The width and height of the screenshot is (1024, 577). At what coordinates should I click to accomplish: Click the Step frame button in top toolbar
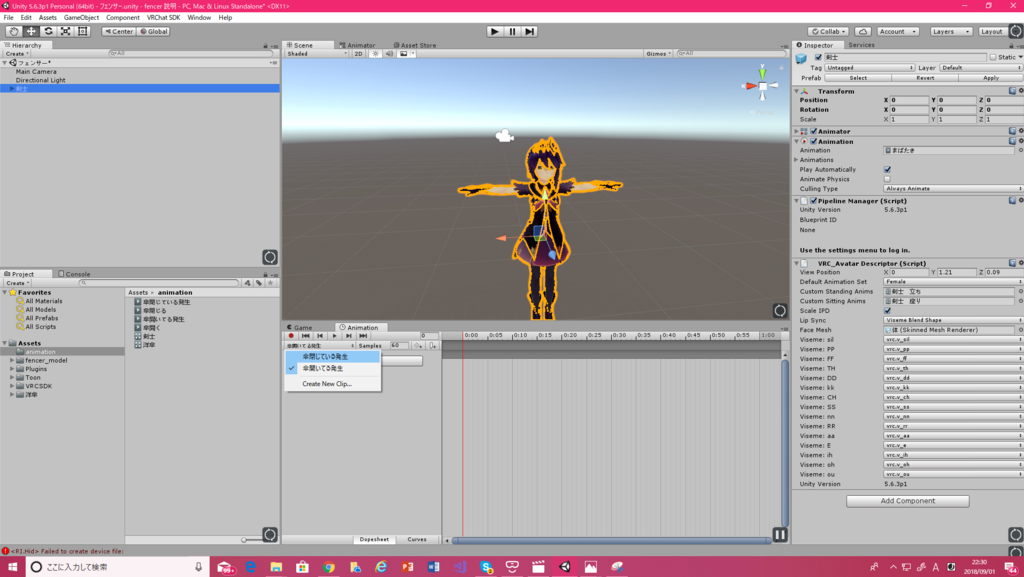tap(530, 31)
